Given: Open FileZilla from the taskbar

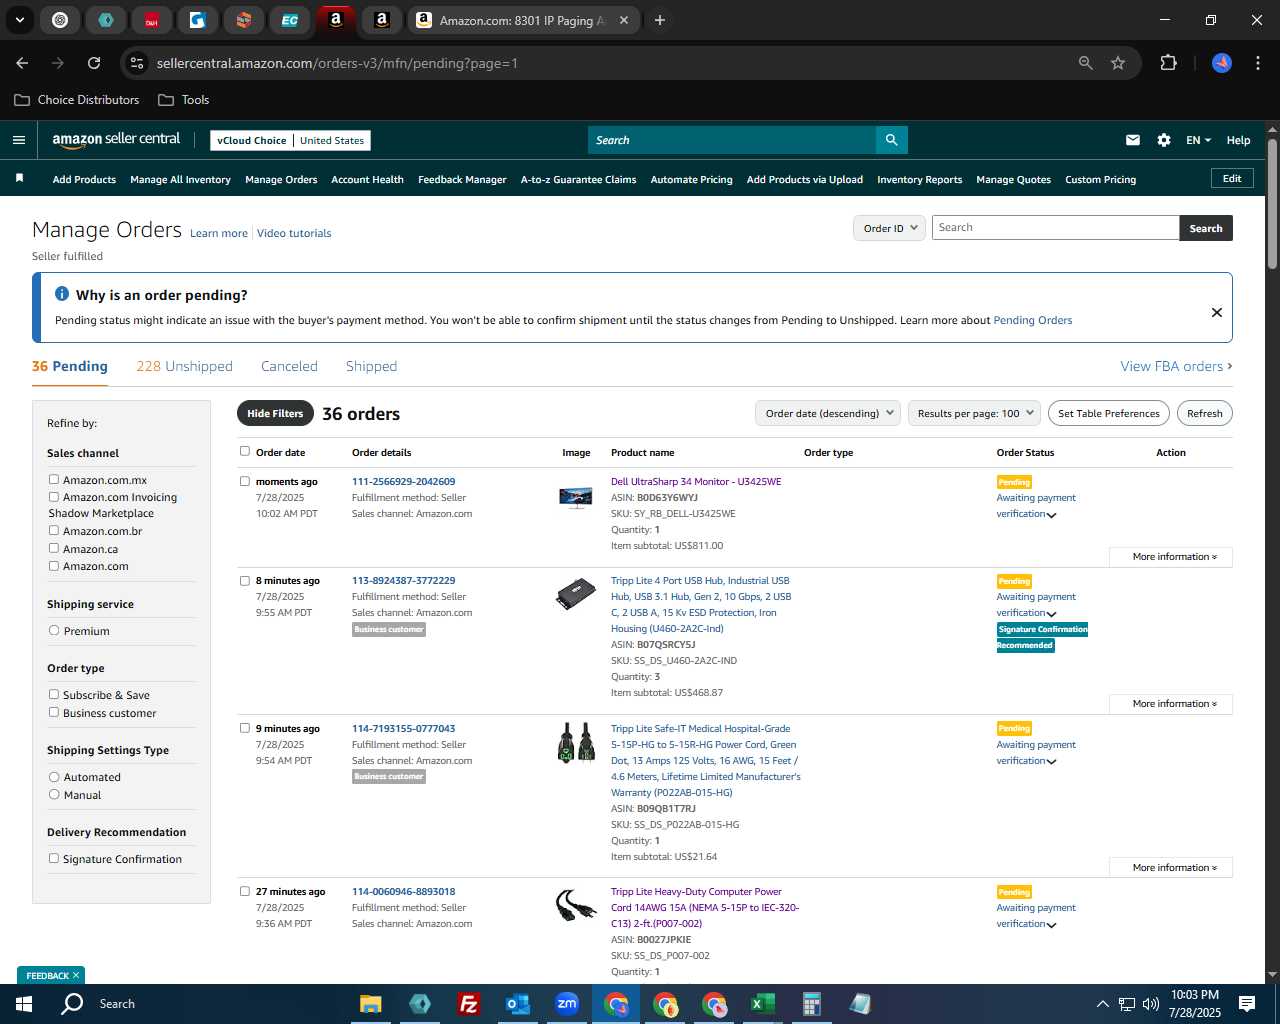Looking at the screenshot, I should [x=468, y=1004].
